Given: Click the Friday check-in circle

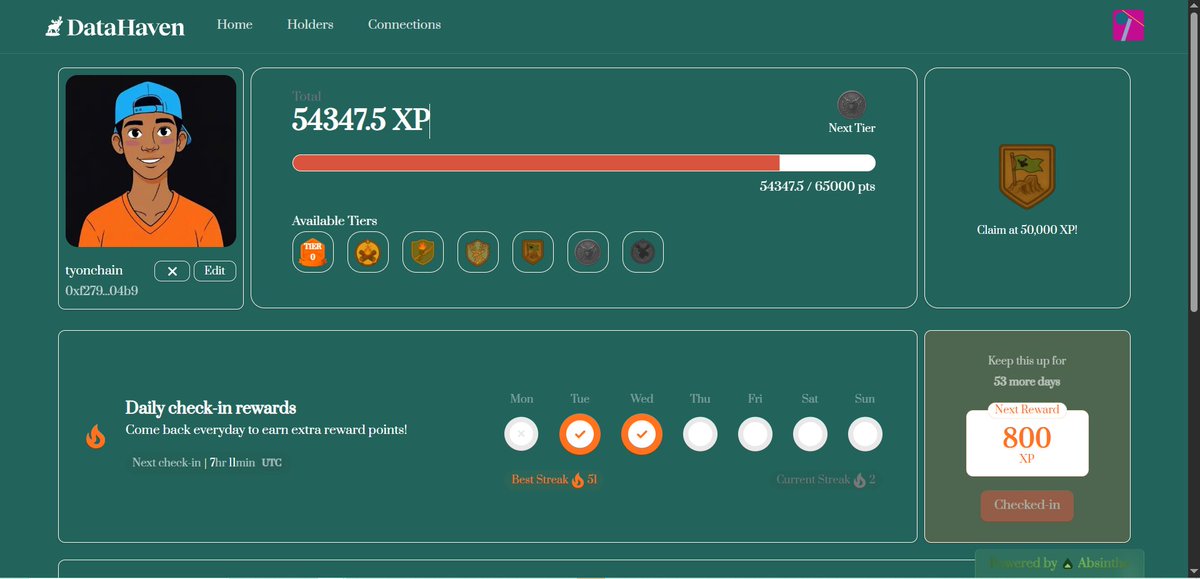Looking at the screenshot, I should 755,434.
